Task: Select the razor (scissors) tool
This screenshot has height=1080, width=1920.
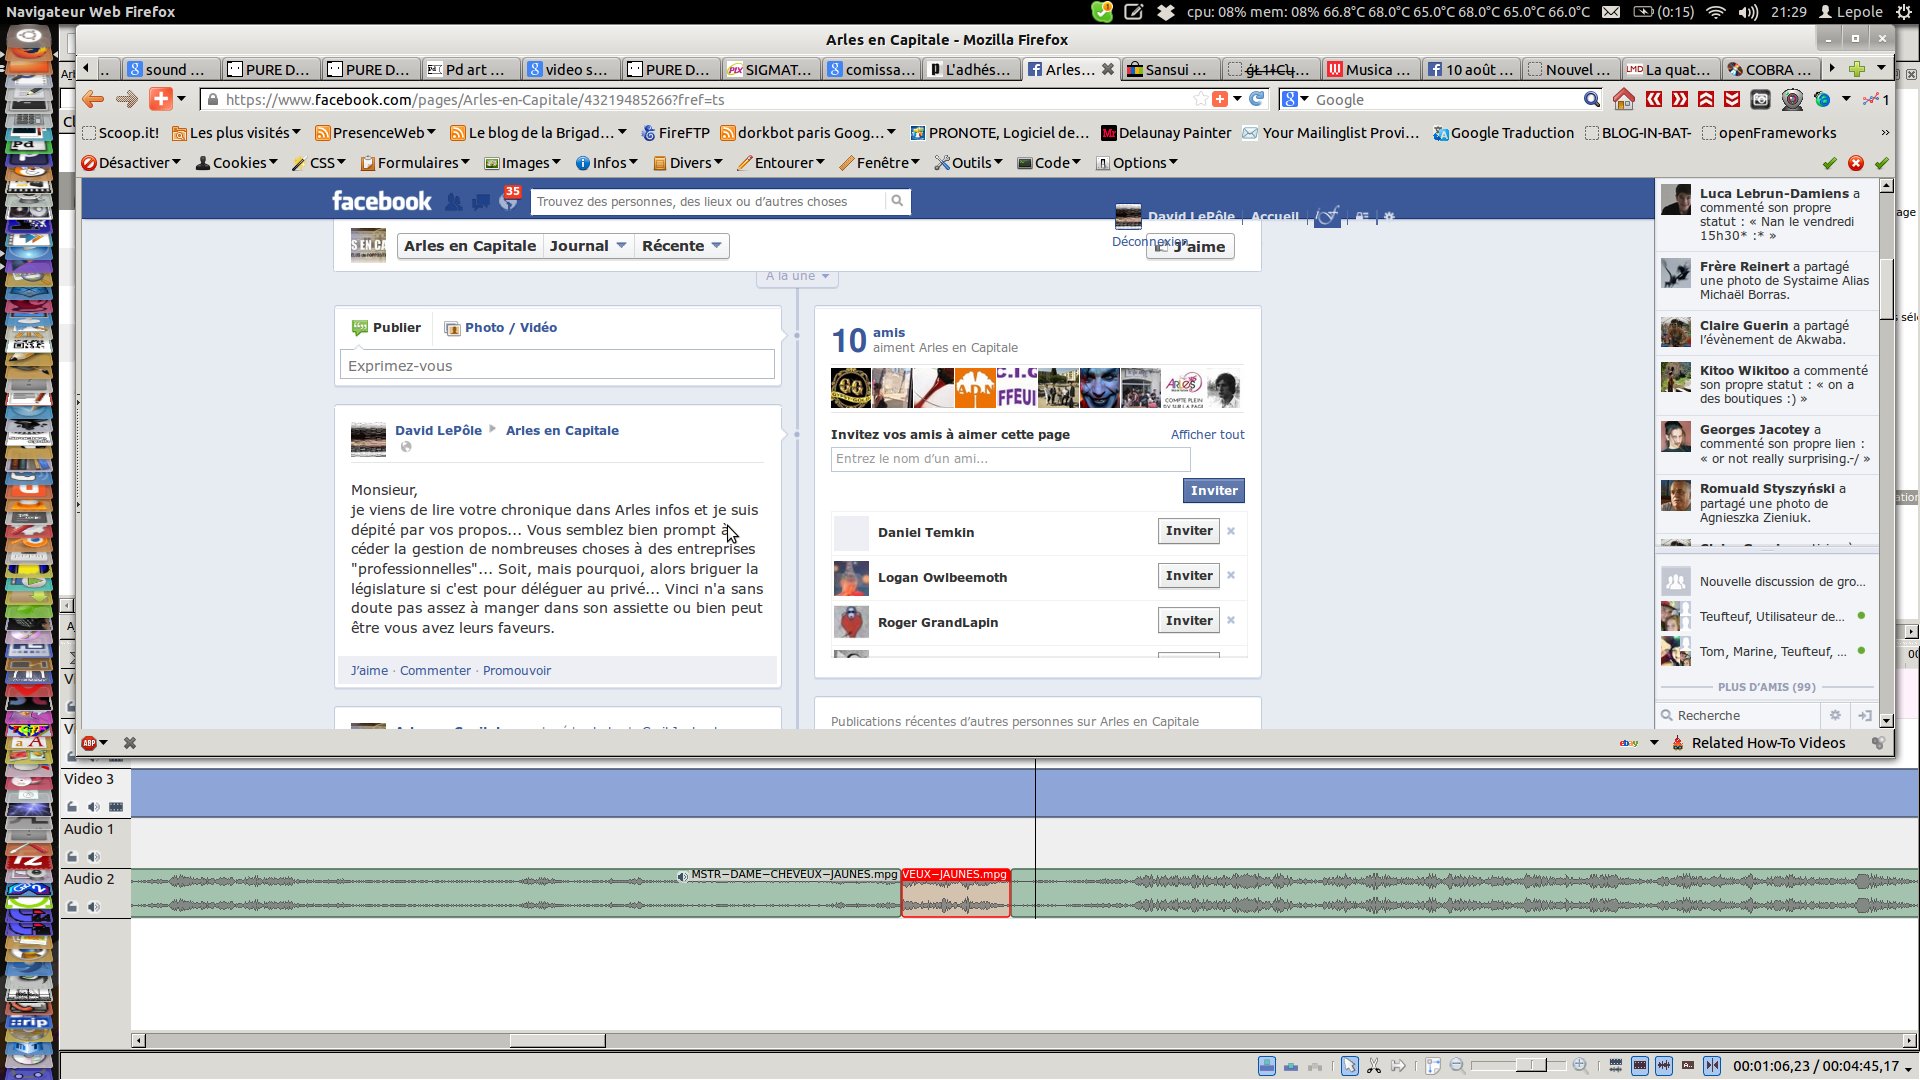Action: point(1374,1066)
